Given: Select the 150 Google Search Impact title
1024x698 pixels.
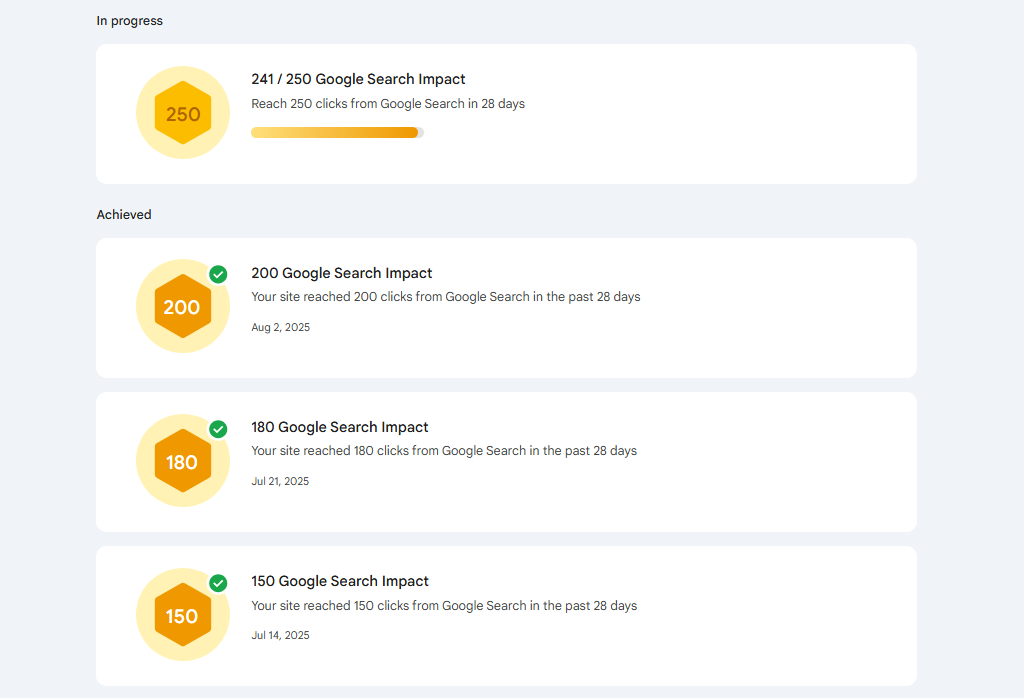Looking at the screenshot, I should point(339,581).
